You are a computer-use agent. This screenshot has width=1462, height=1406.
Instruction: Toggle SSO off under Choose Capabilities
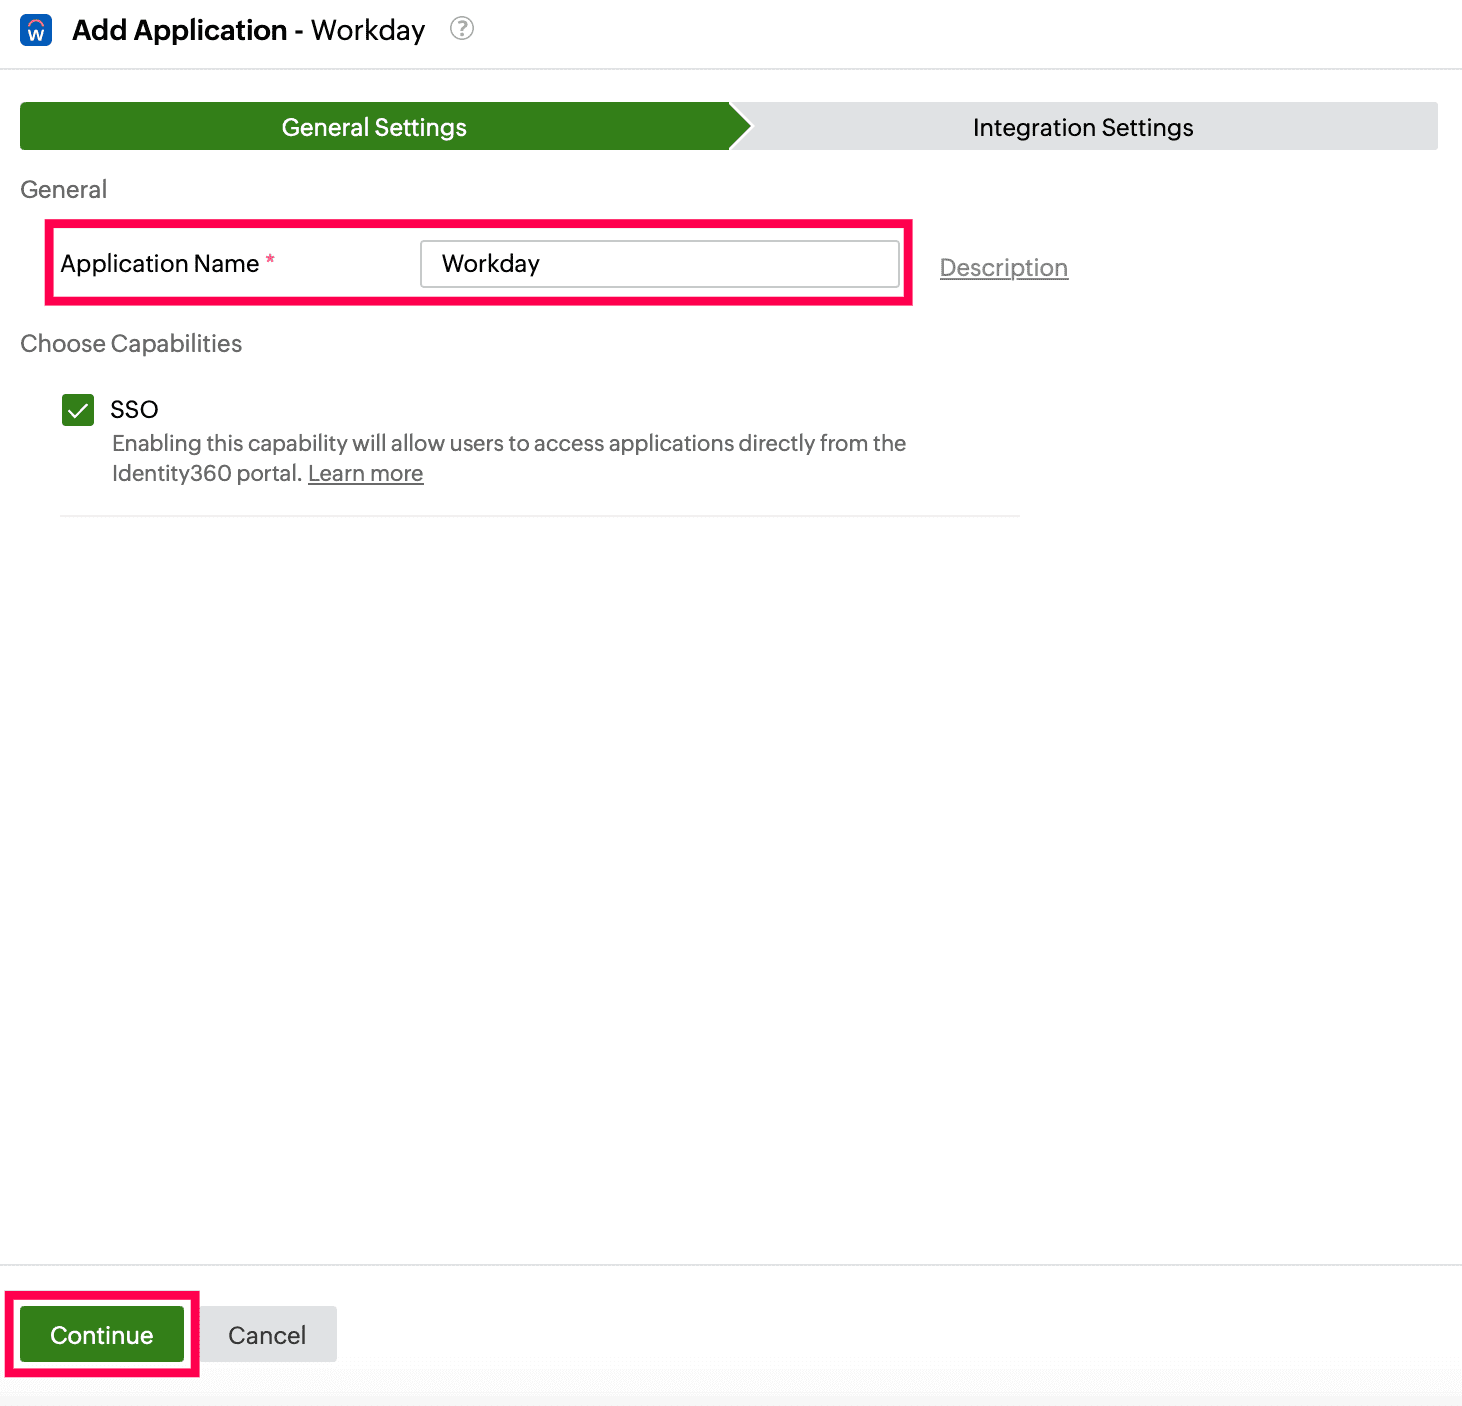click(x=77, y=409)
